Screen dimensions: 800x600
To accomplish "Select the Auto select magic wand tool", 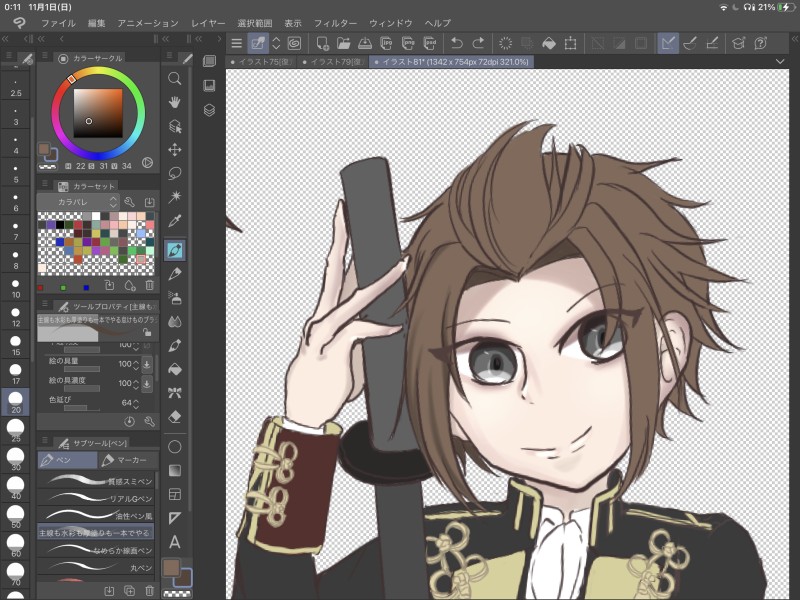I will click(x=174, y=196).
